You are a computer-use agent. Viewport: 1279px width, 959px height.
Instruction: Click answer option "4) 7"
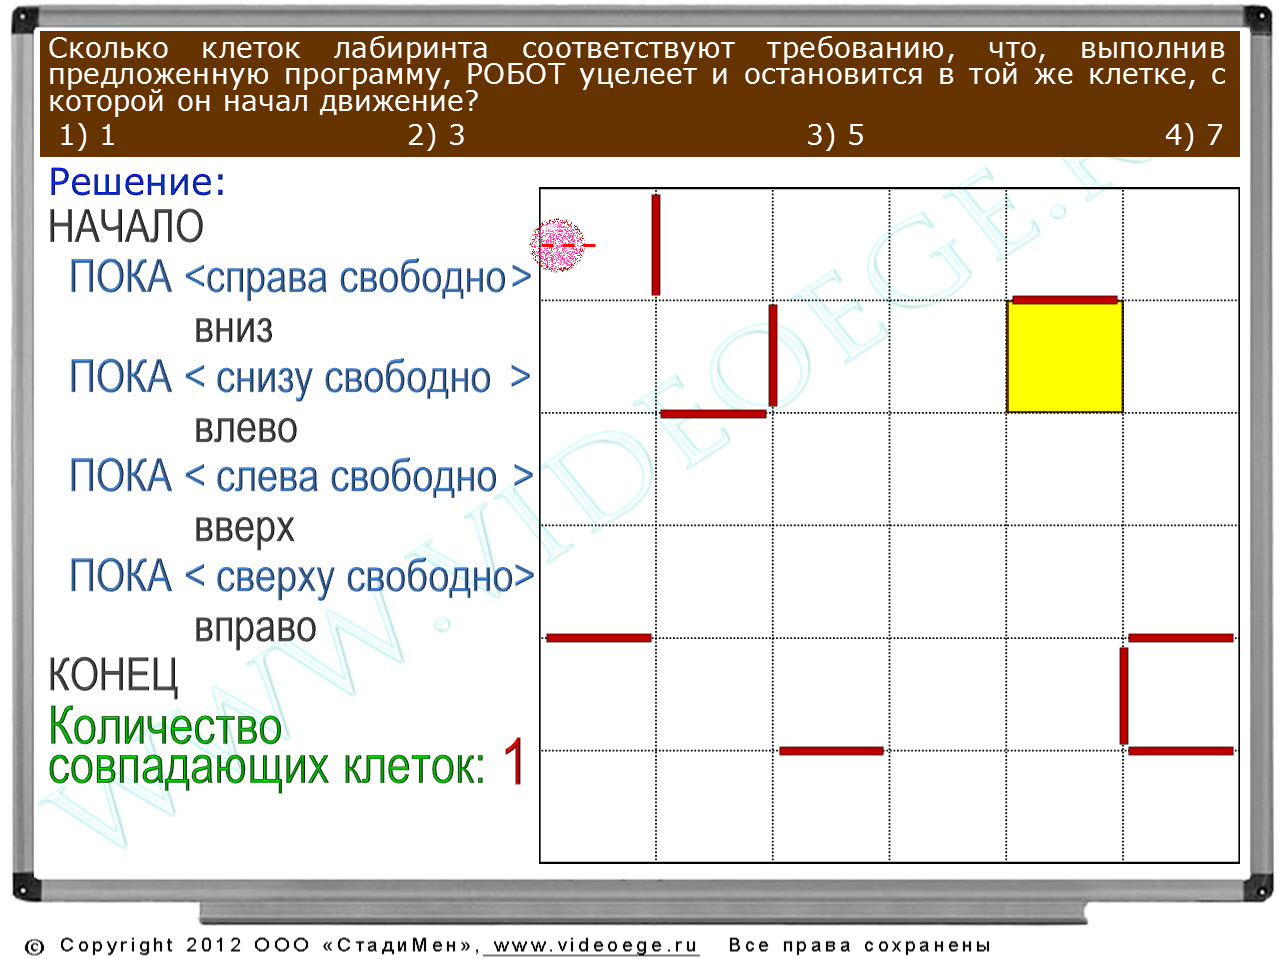(1194, 135)
